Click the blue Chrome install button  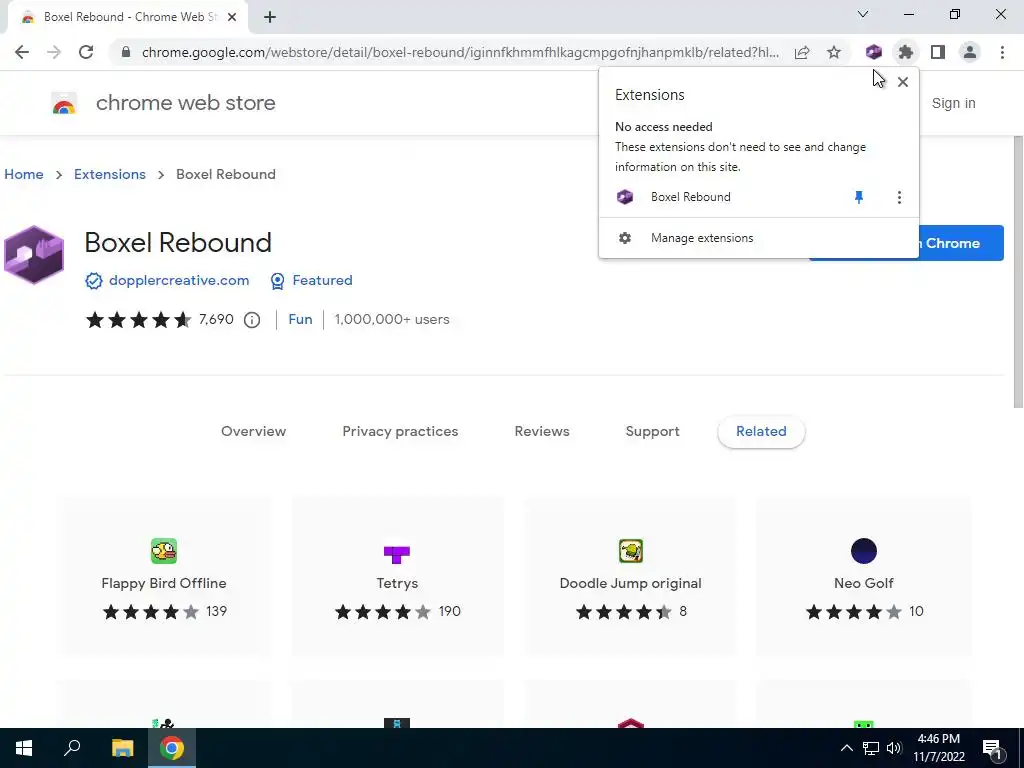(961, 243)
